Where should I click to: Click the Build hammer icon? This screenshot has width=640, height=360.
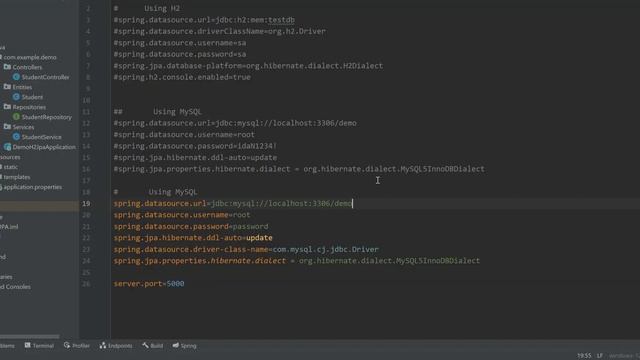(145, 345)
